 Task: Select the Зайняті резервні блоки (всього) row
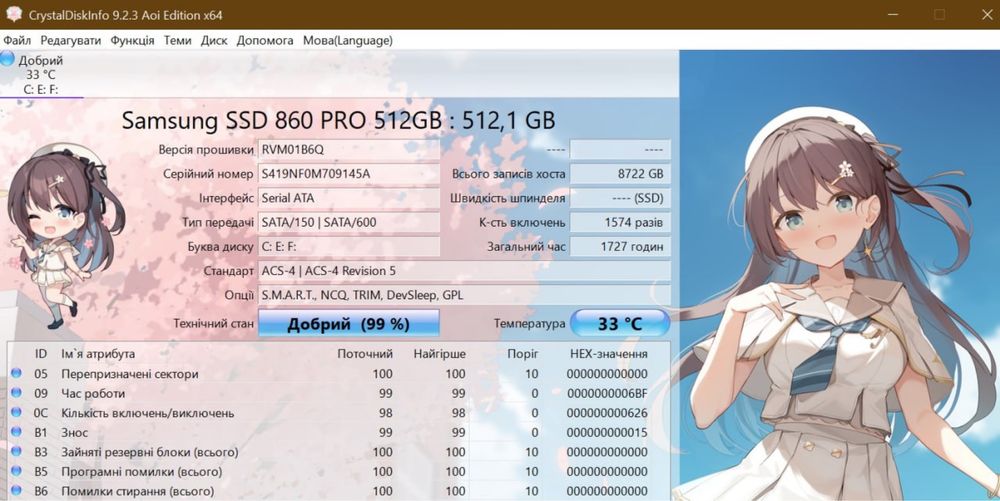point(338,453)
